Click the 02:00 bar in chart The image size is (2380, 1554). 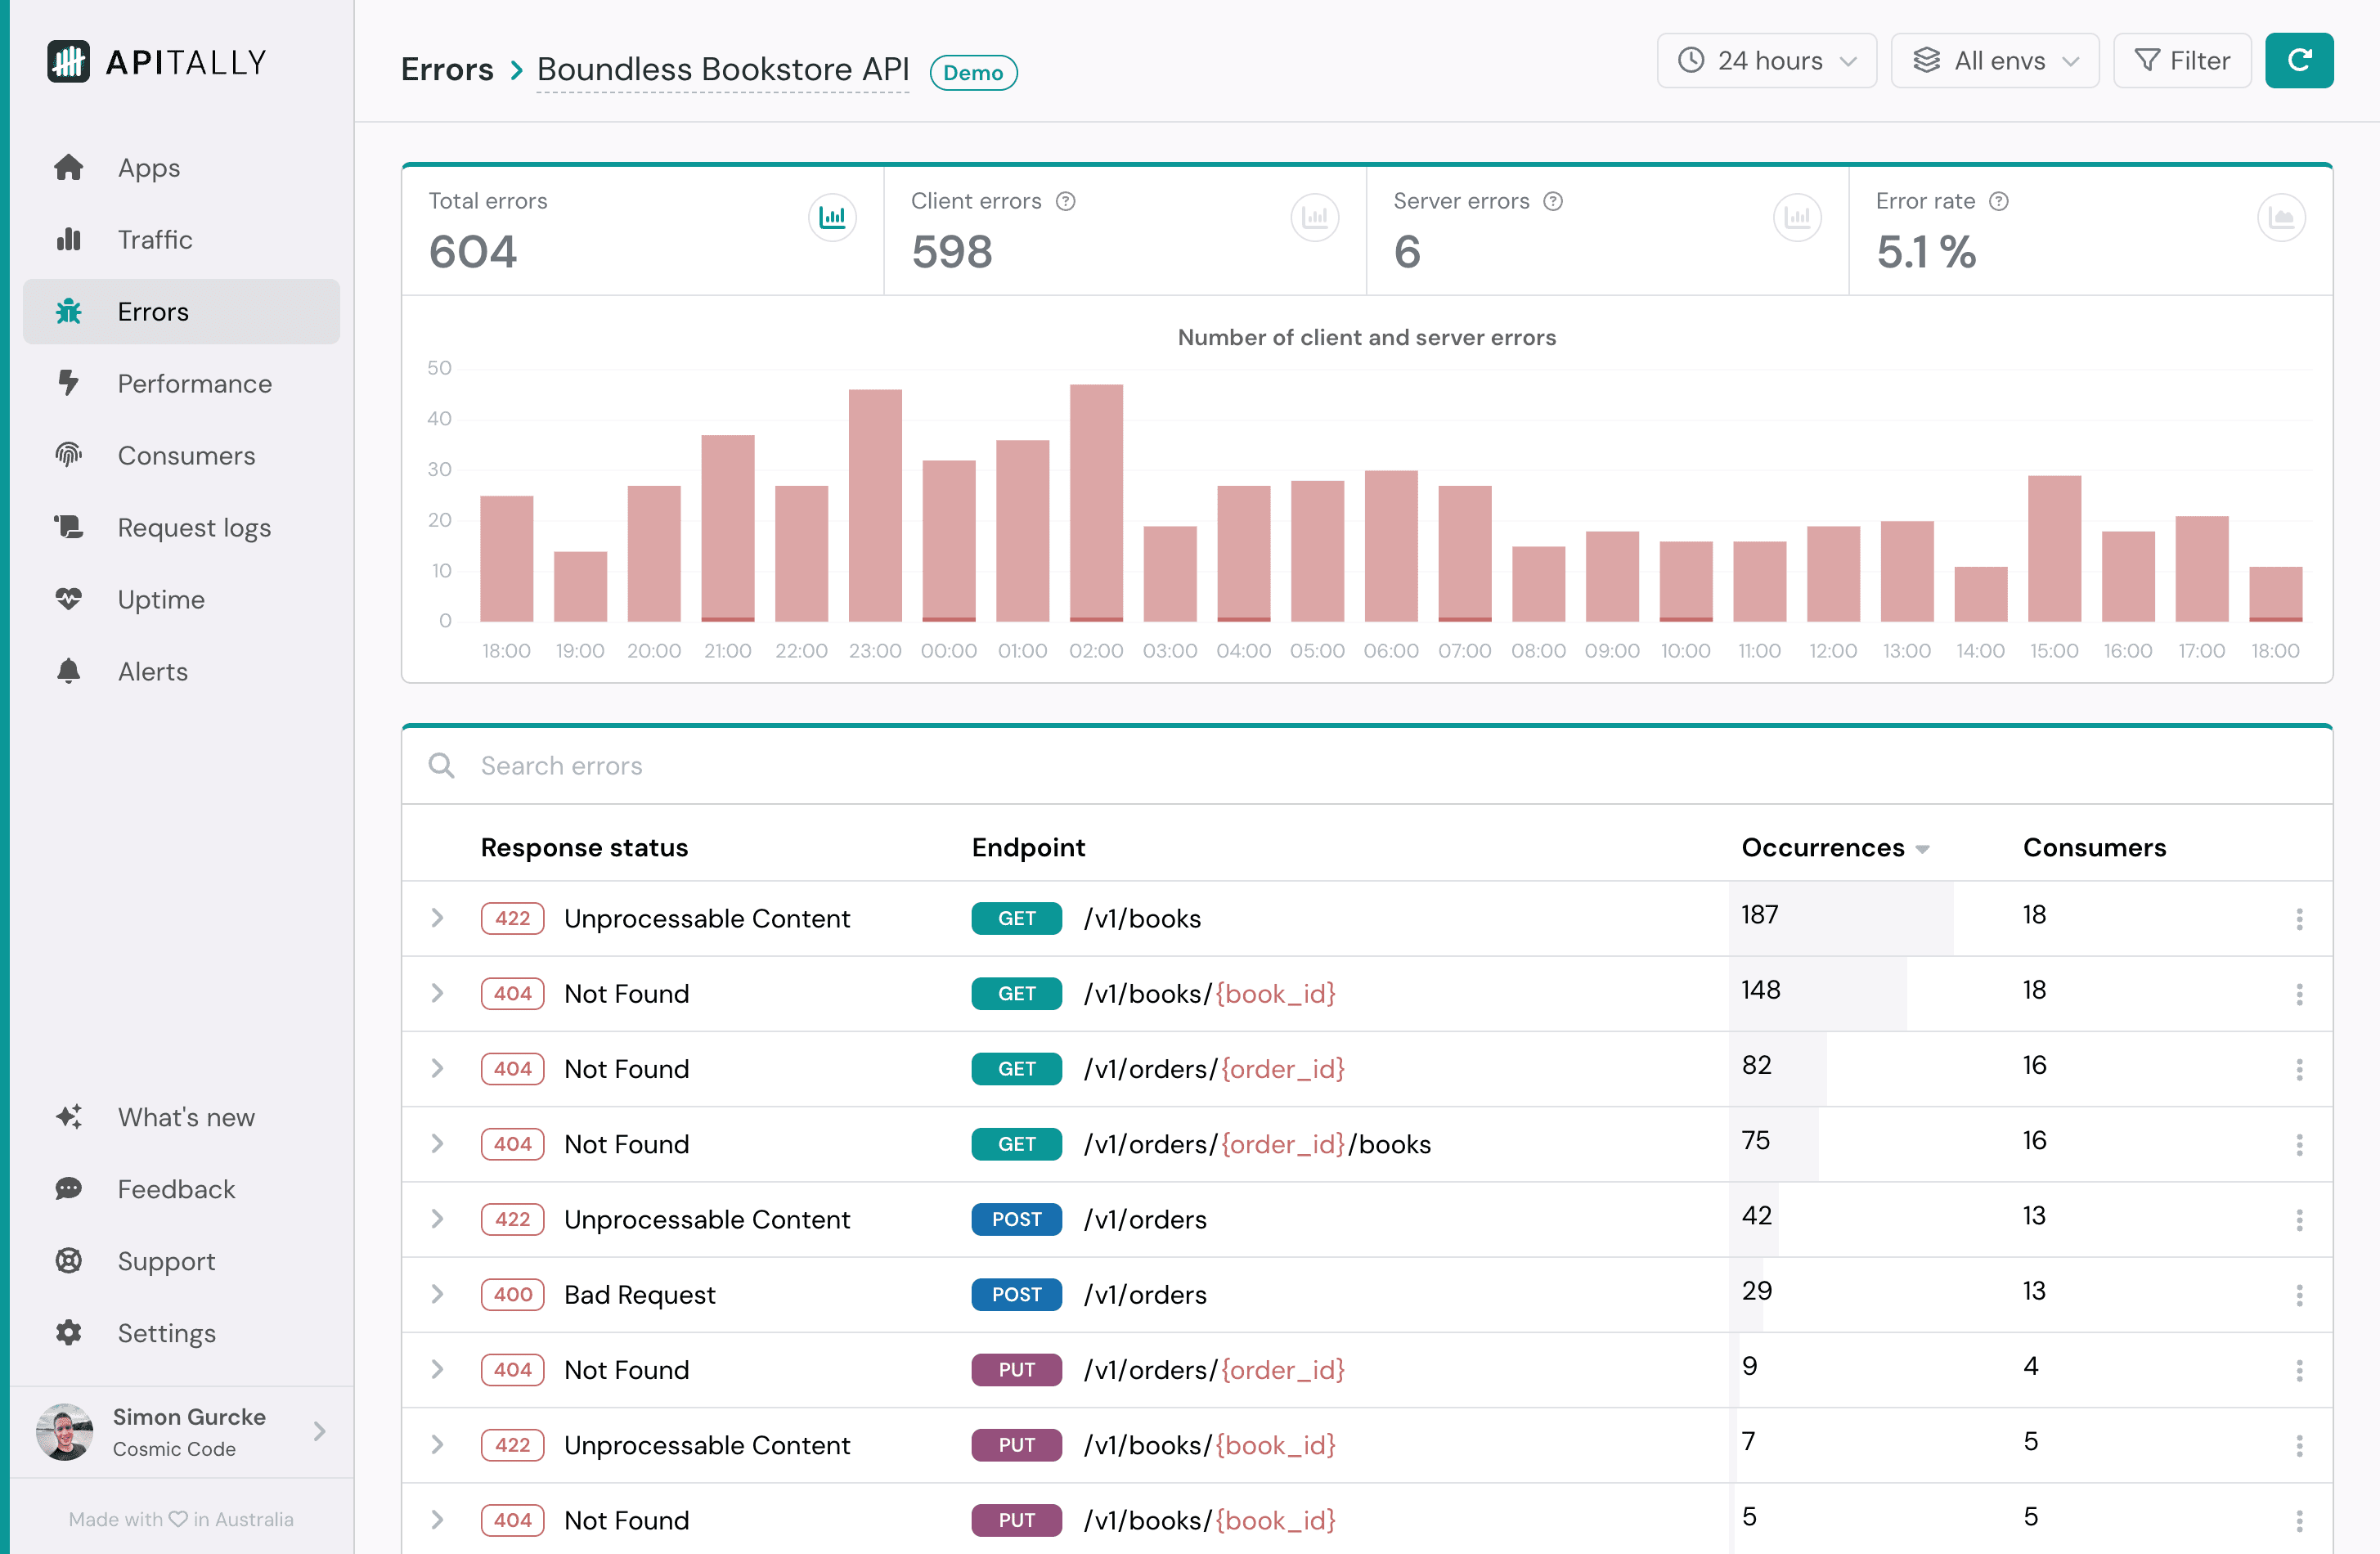[1096, 503]
